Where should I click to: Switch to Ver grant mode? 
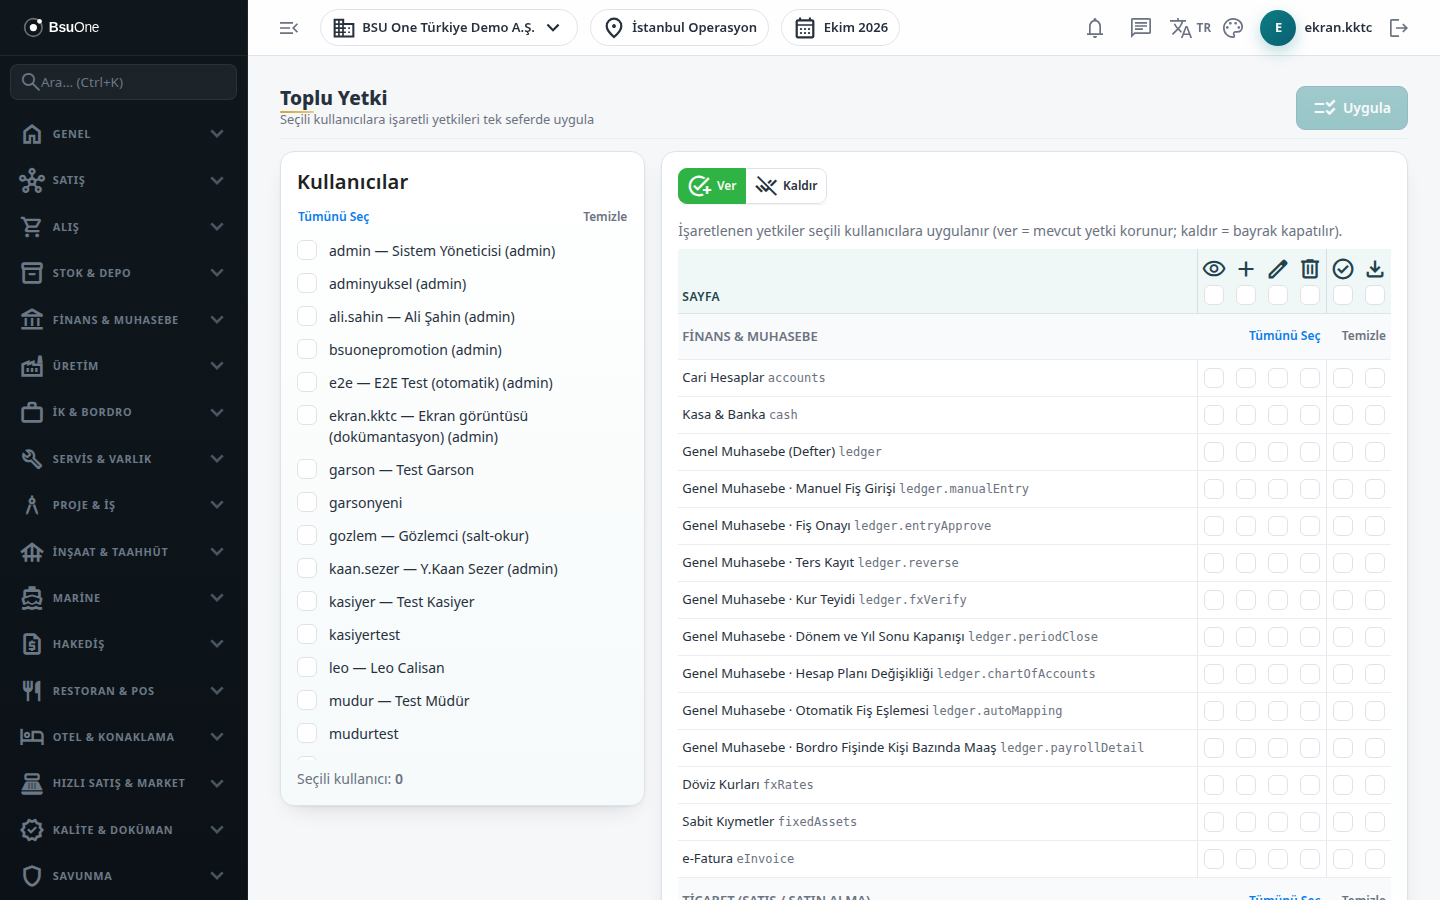712,186
